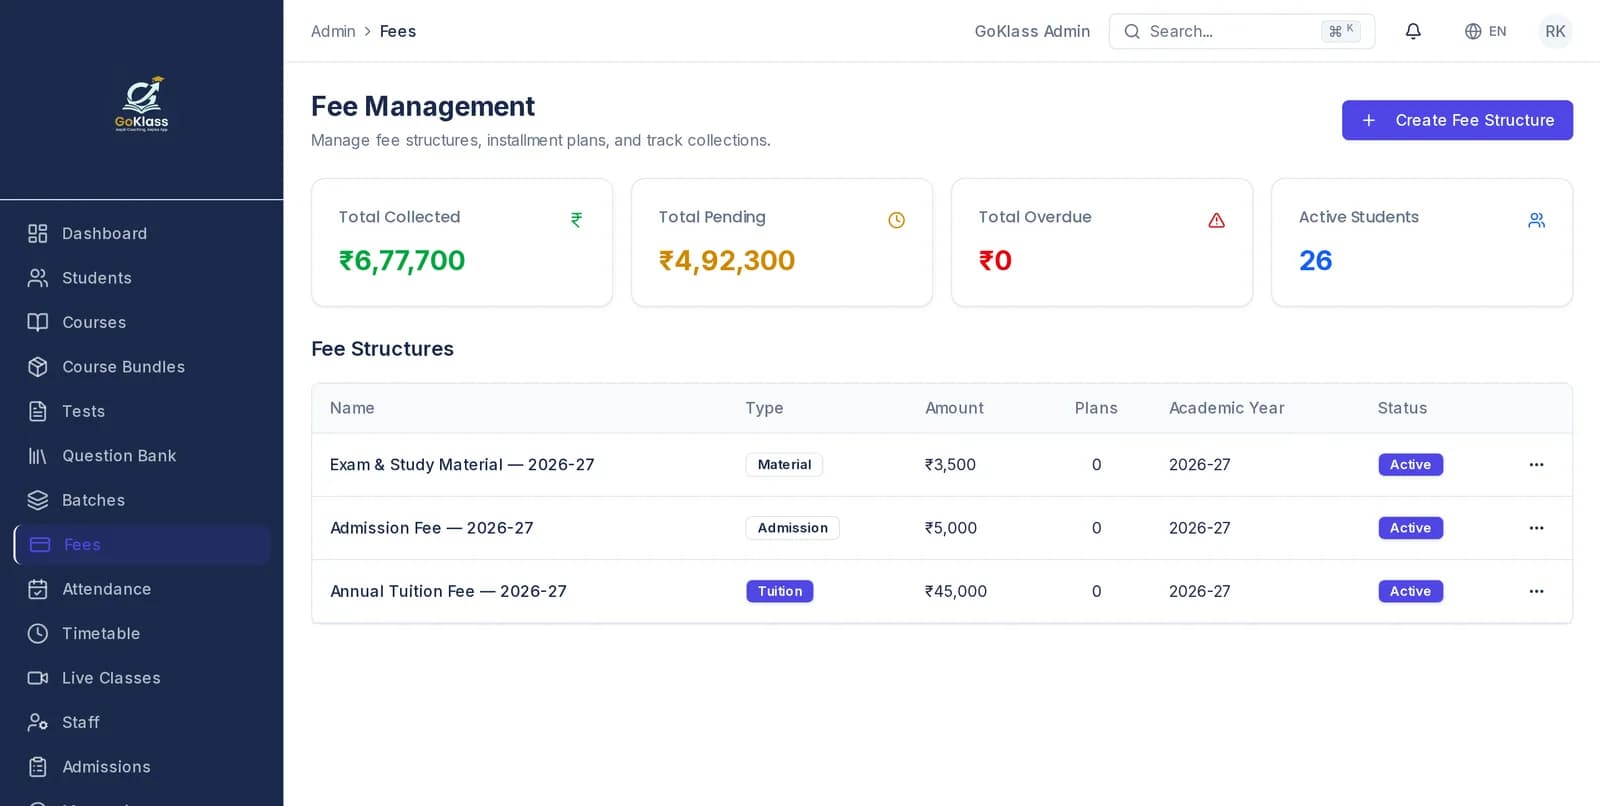
Task: Click the Material type badge
Action: (x=784, y=465)
